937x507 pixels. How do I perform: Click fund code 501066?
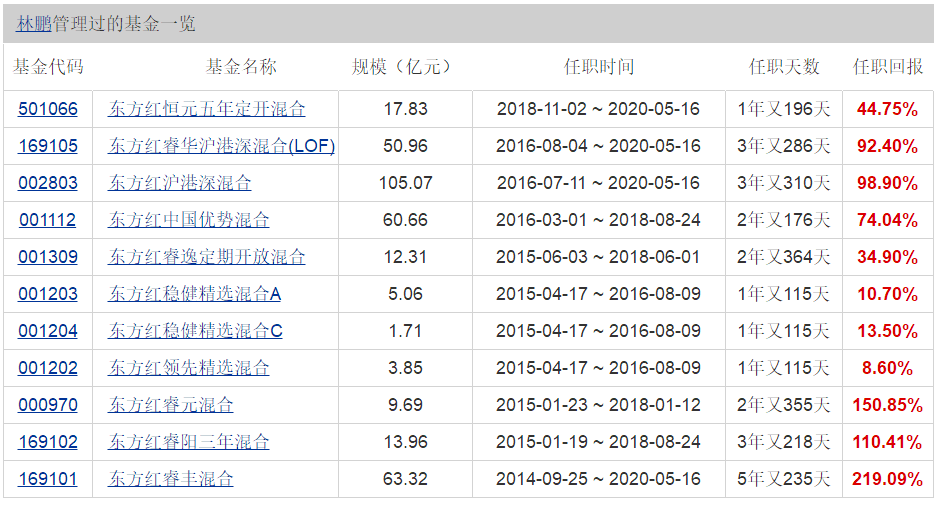click(47, 110)
